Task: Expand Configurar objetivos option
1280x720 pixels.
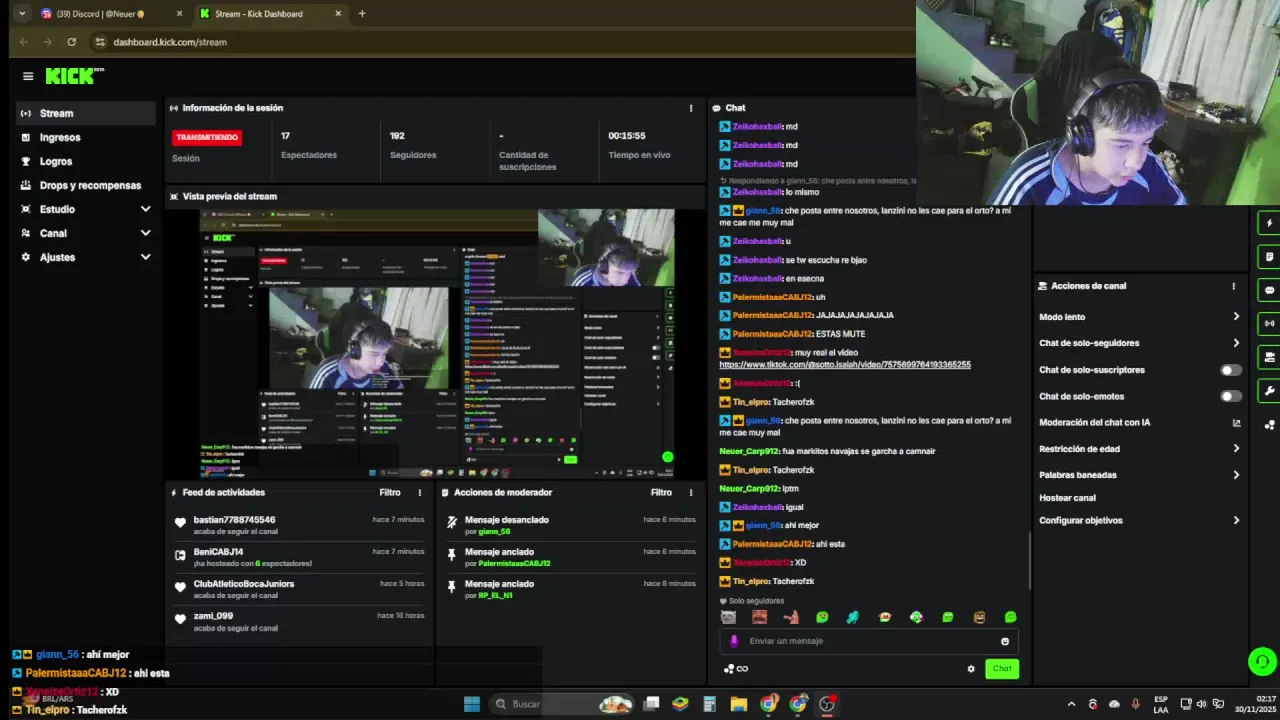Action: (x=1139, y=521)
